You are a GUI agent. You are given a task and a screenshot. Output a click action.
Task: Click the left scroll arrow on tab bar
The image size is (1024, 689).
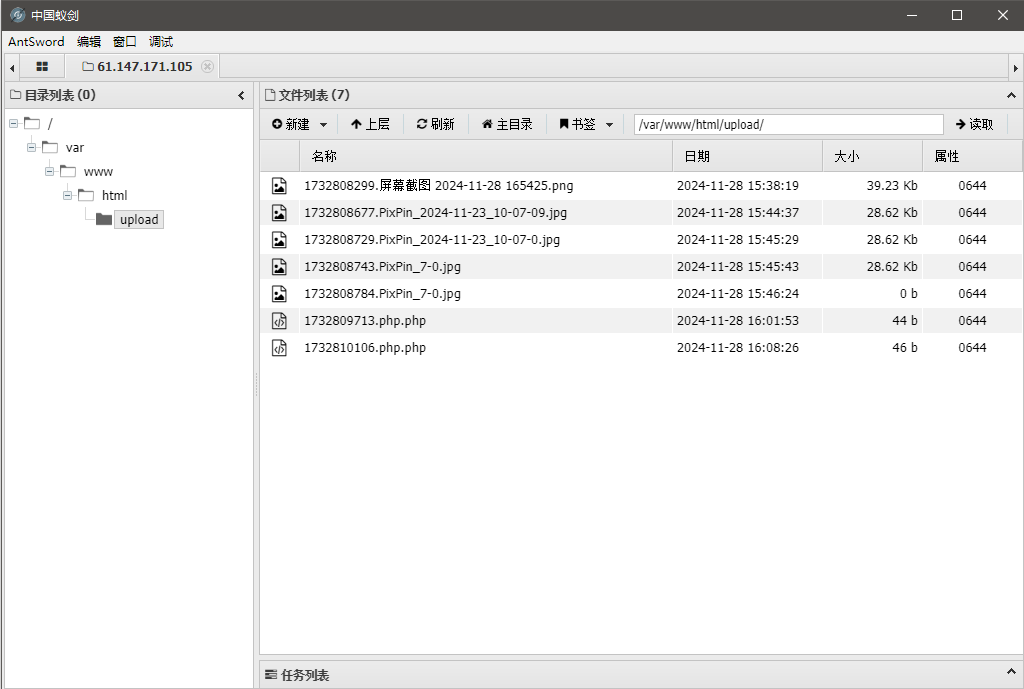12,67
